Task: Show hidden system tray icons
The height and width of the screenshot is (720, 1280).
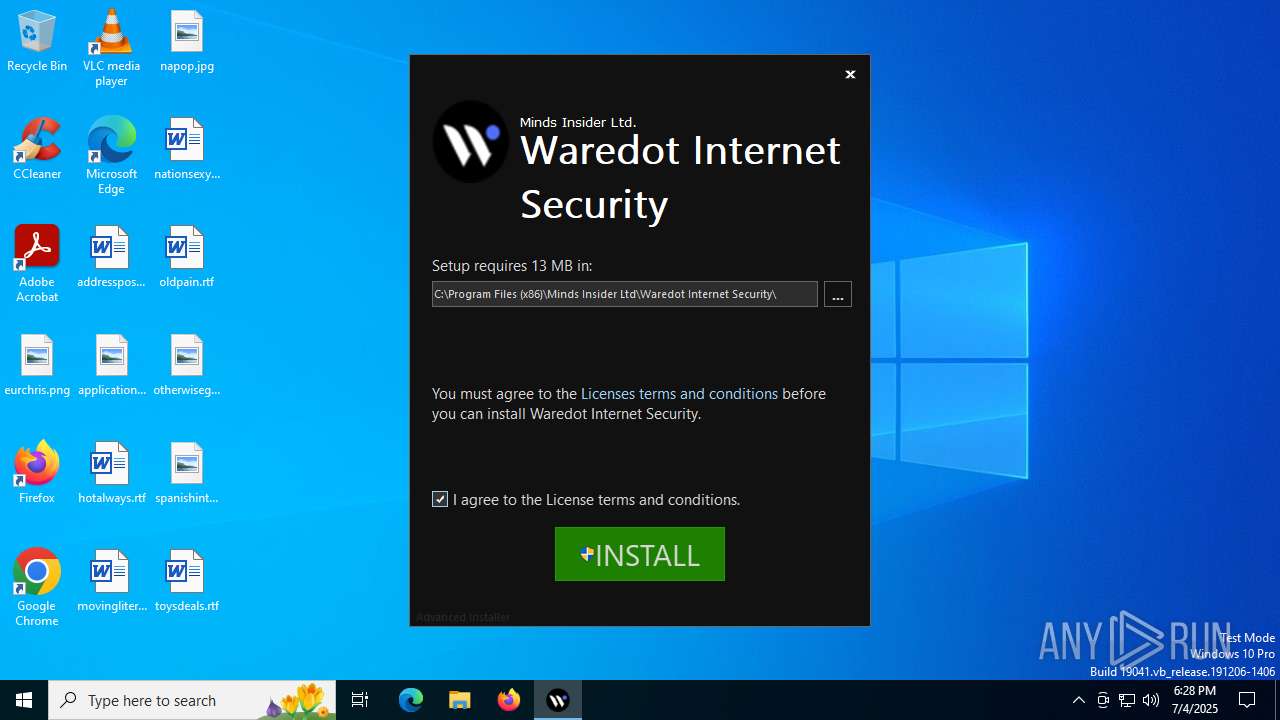Action: coord(1078,700)
